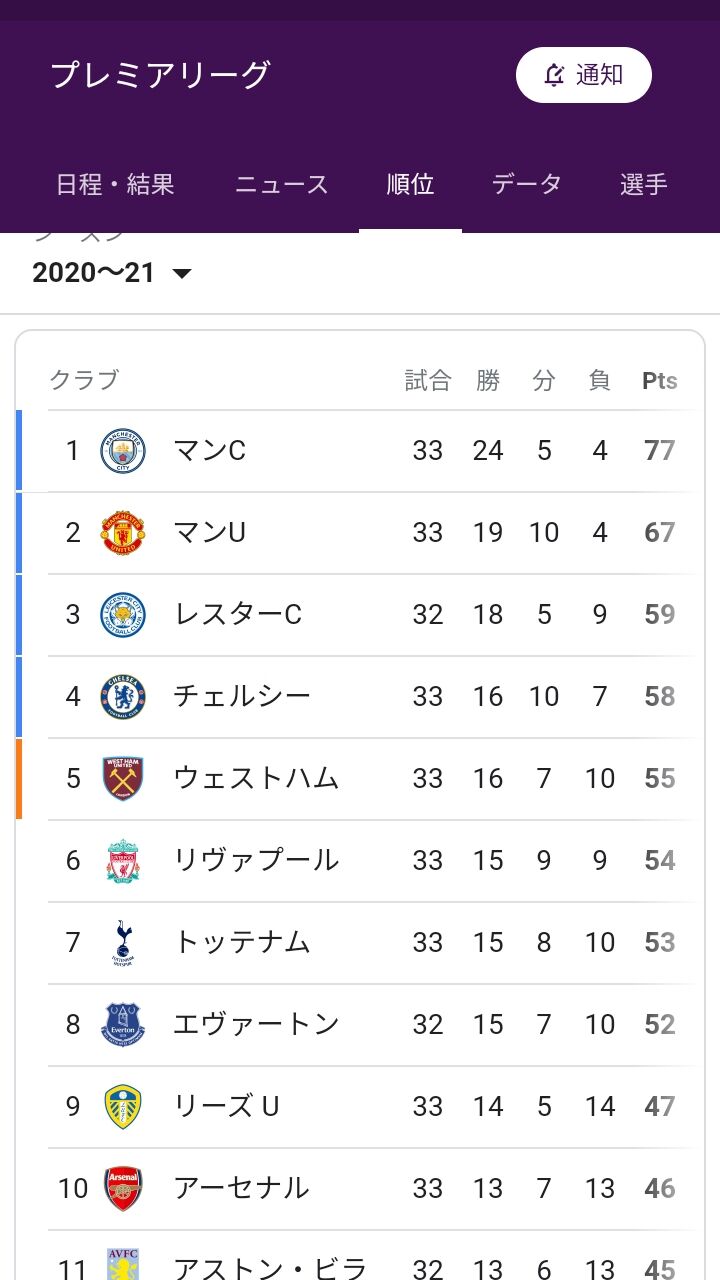Click the Chelsea club crest
The height and width of the screenshot is (1280, 720).
click(123, 697)
